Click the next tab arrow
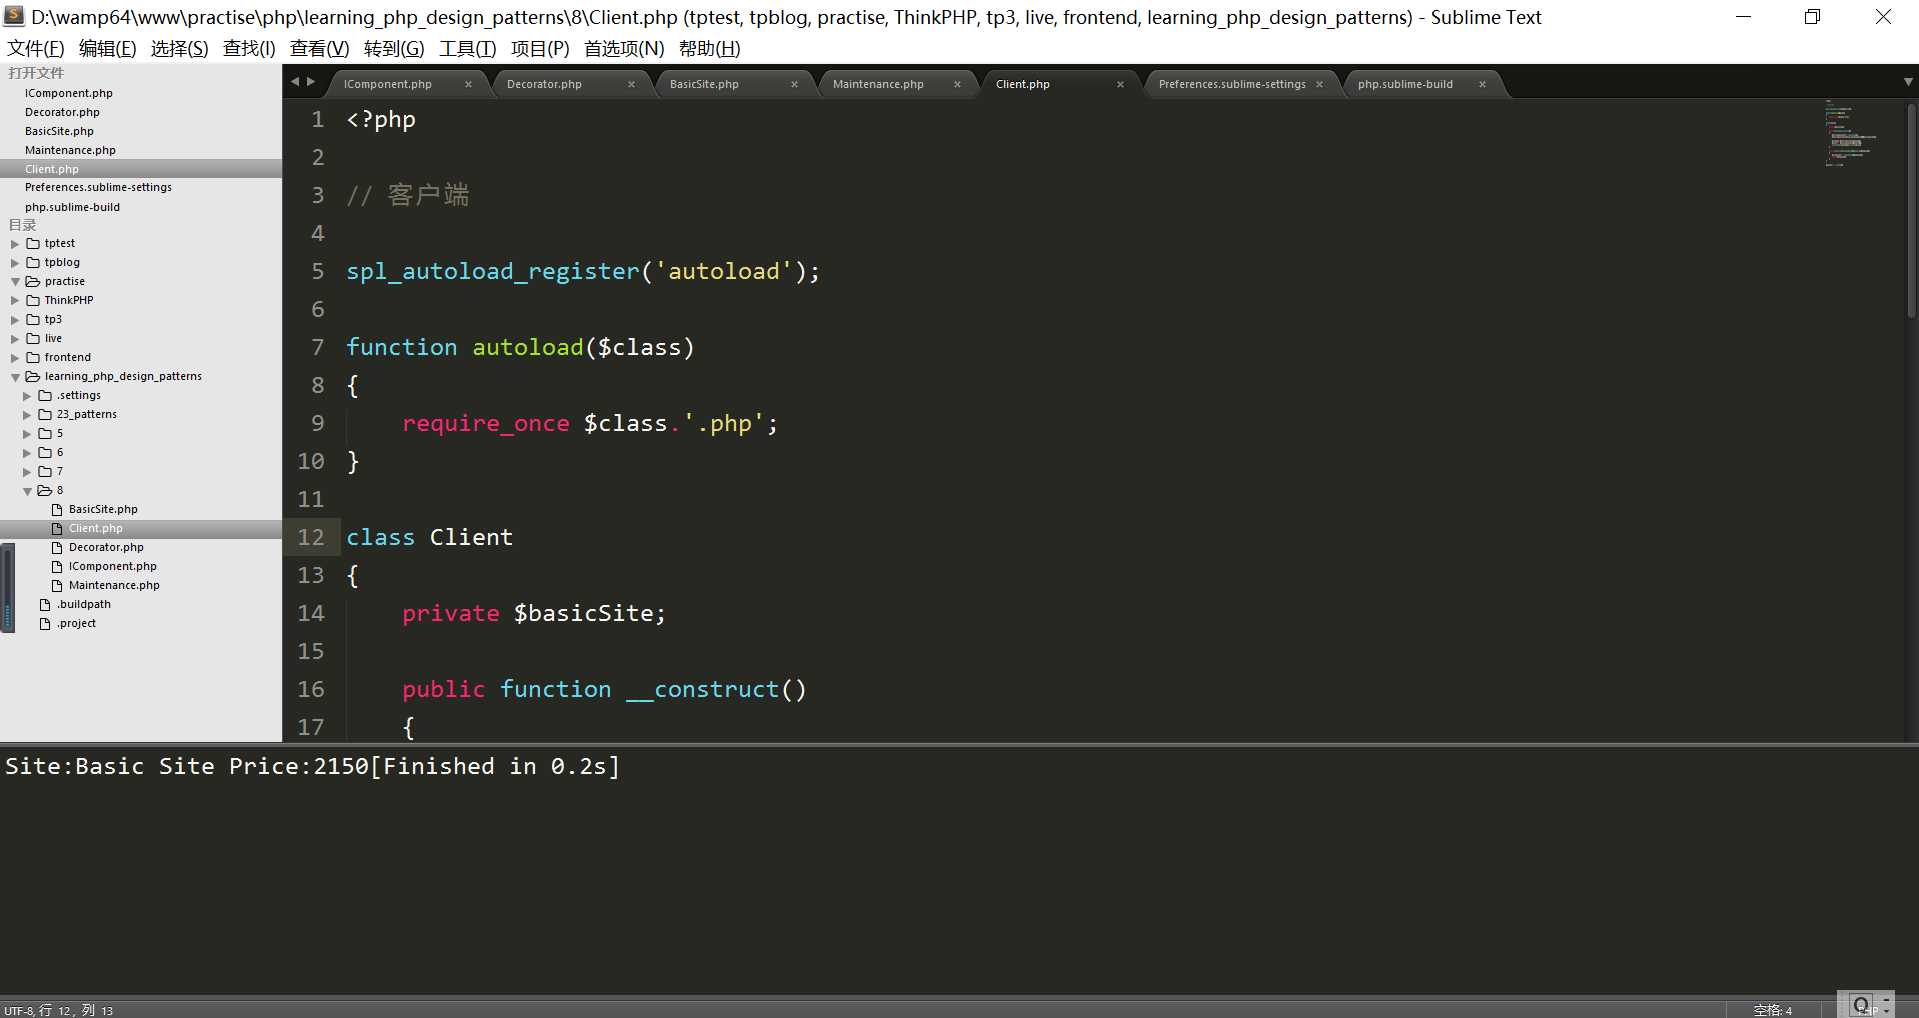 tap(311, 82)
